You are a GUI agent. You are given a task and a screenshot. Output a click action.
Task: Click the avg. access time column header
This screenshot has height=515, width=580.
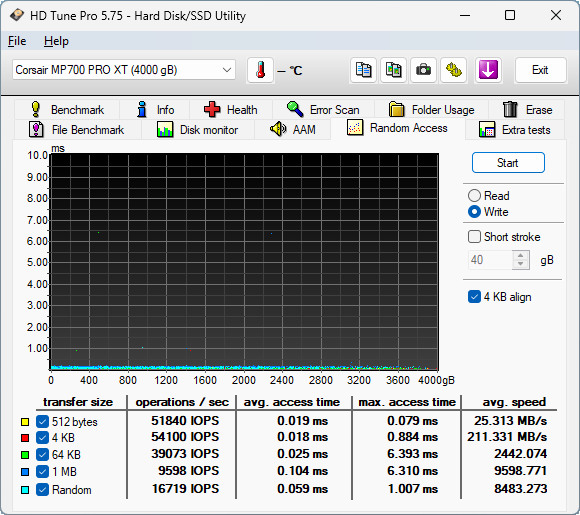pyautogui.click(x=291, y=402)
